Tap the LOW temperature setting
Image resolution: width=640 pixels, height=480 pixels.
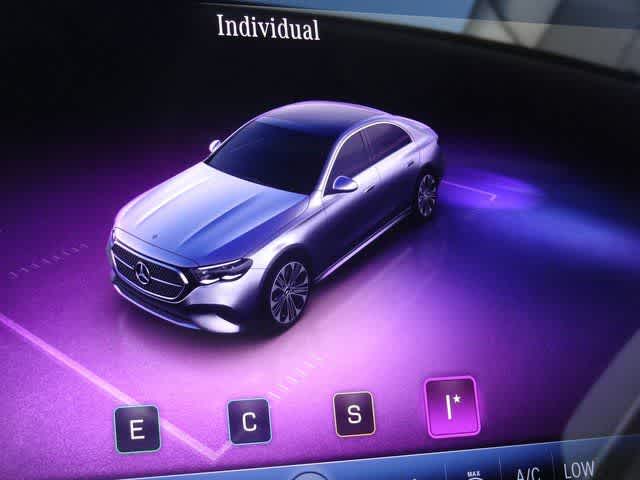click(x=579, y=470)
